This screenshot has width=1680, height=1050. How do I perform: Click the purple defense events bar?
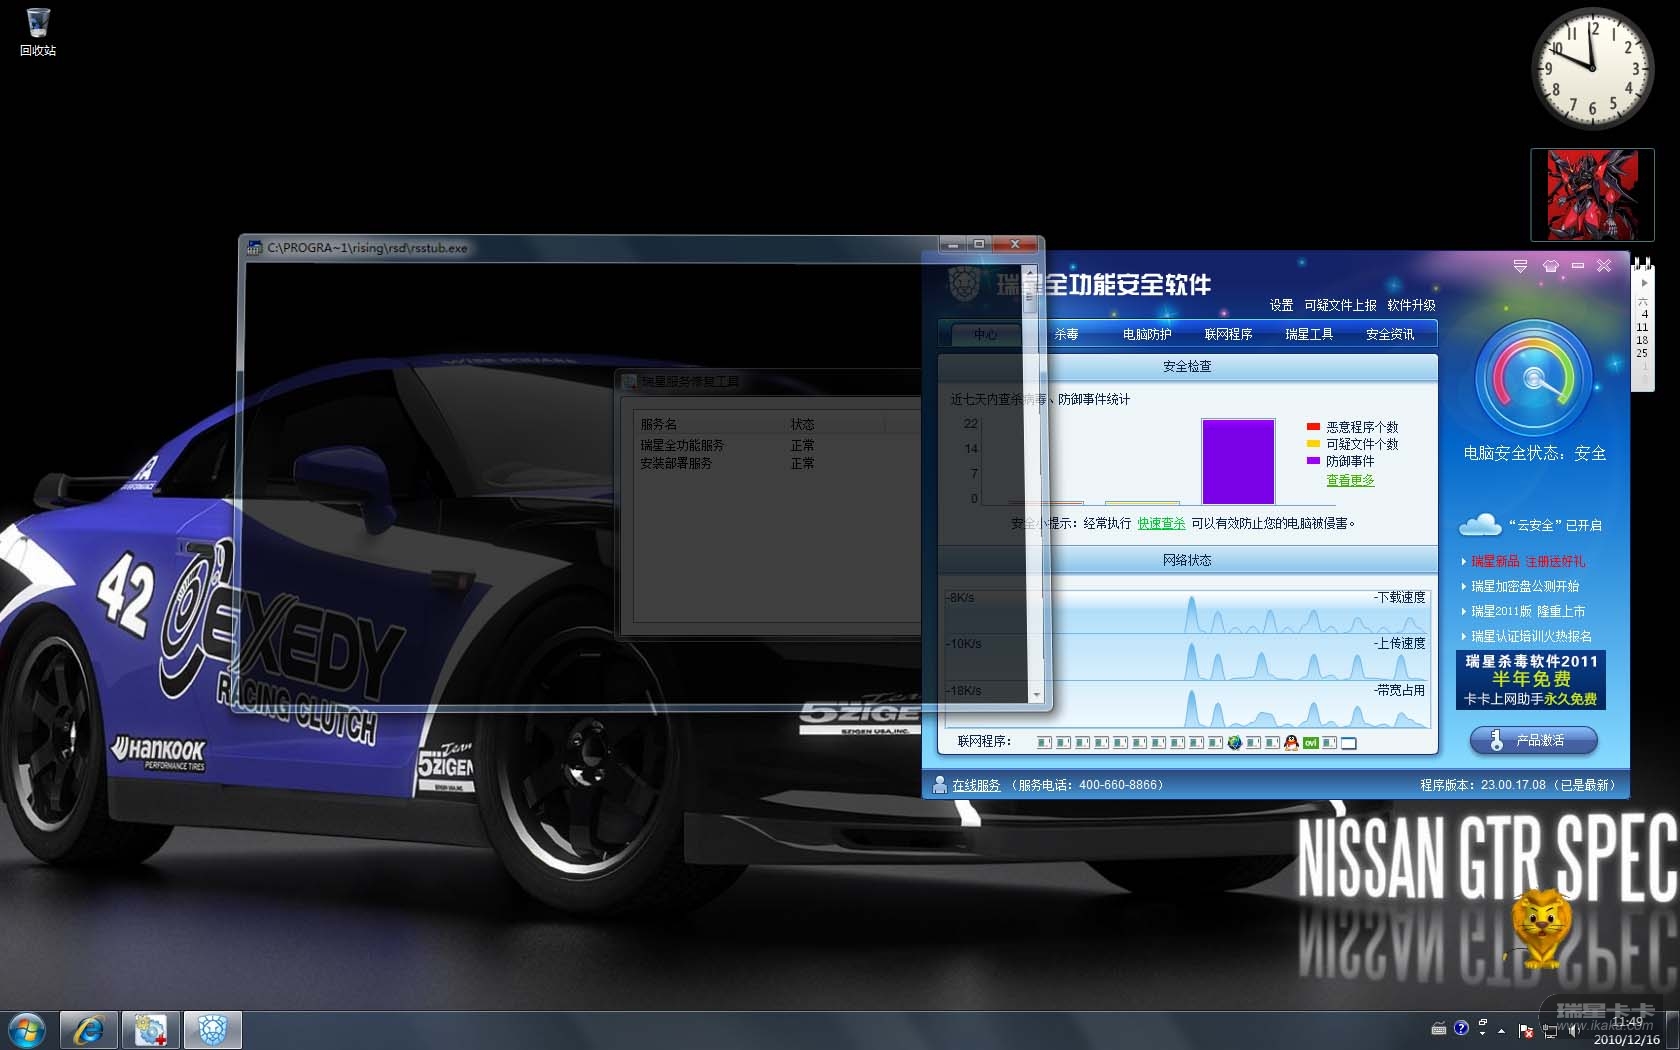pos(1238,461)
